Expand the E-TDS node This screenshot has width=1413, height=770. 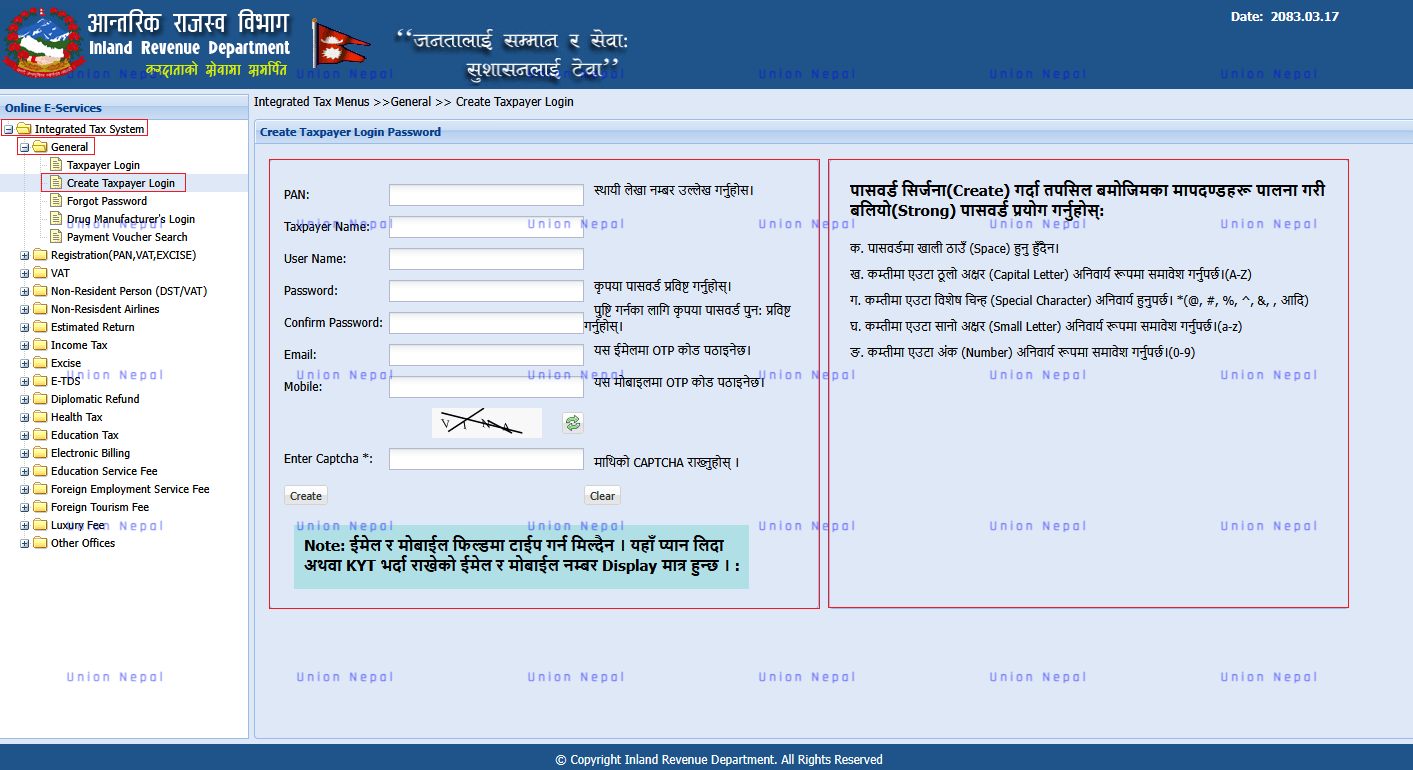pyautogui.click(x=25, y=381)
